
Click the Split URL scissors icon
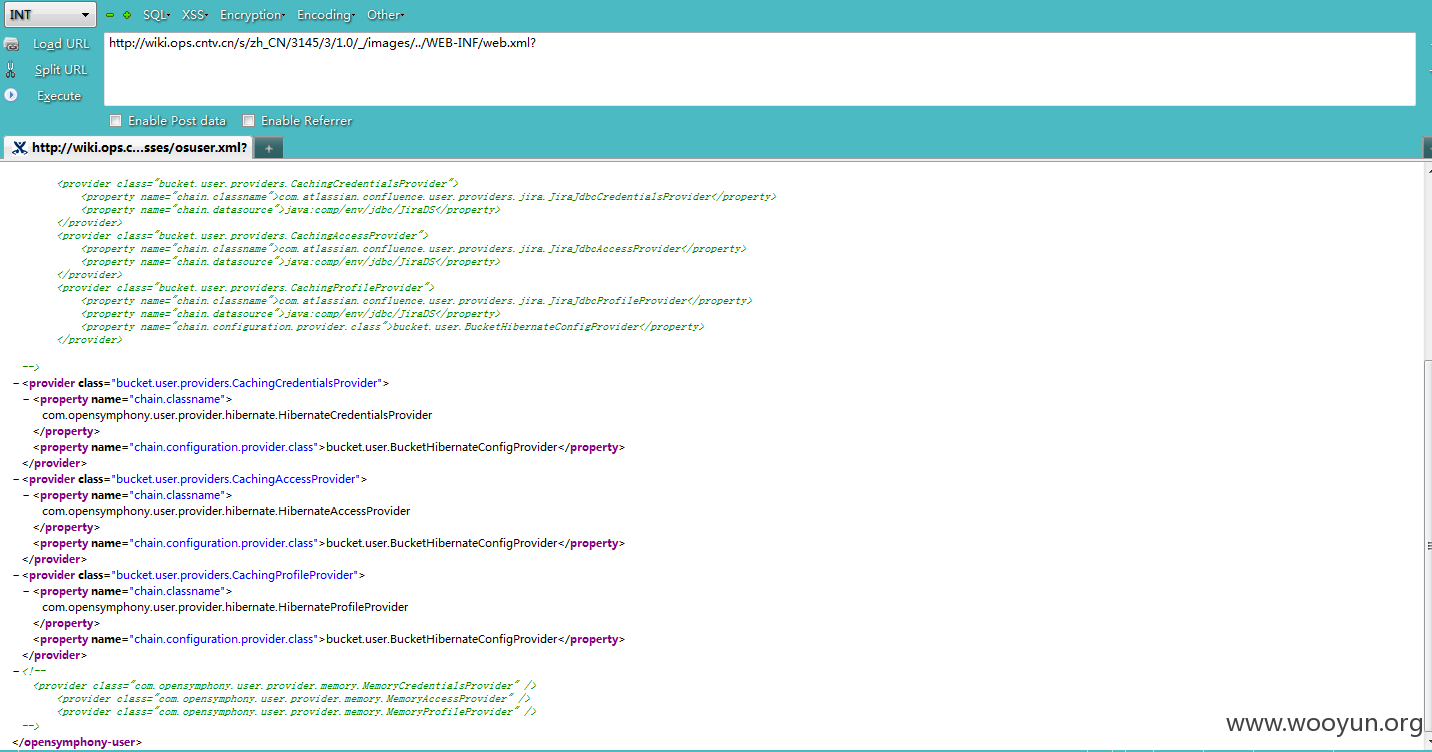tap(10, 70)
